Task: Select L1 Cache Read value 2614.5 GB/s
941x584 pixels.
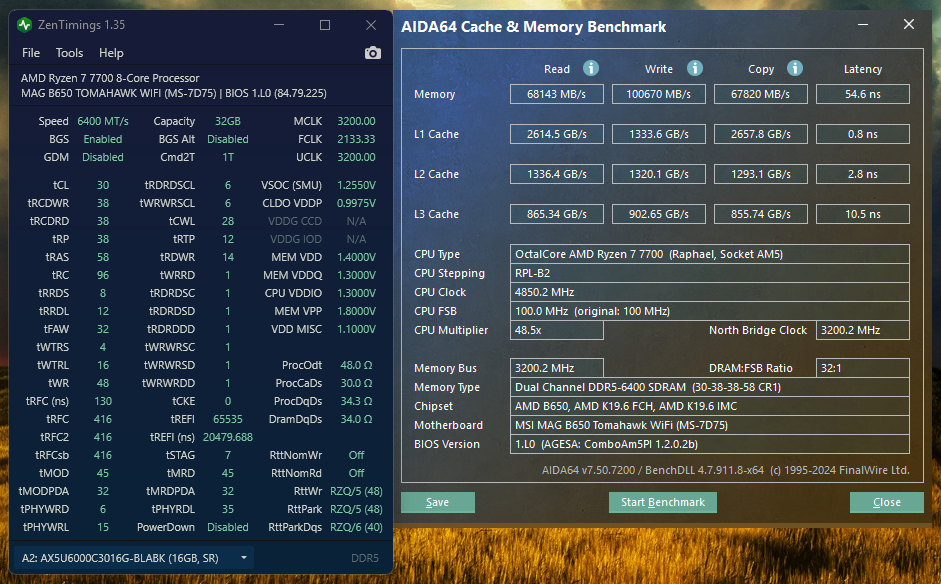Action: click(x=556, y=134)
